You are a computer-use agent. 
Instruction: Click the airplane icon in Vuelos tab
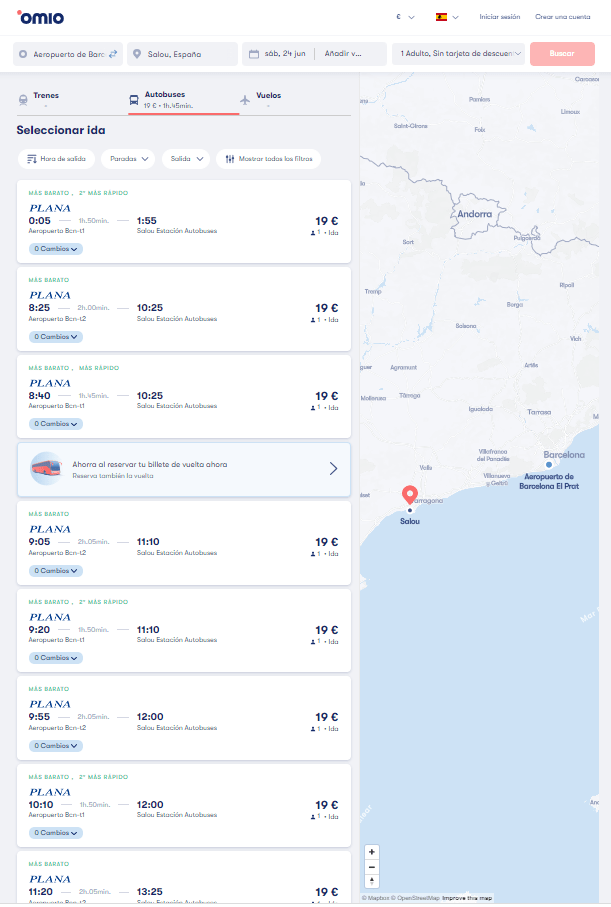tap(245, 100)
